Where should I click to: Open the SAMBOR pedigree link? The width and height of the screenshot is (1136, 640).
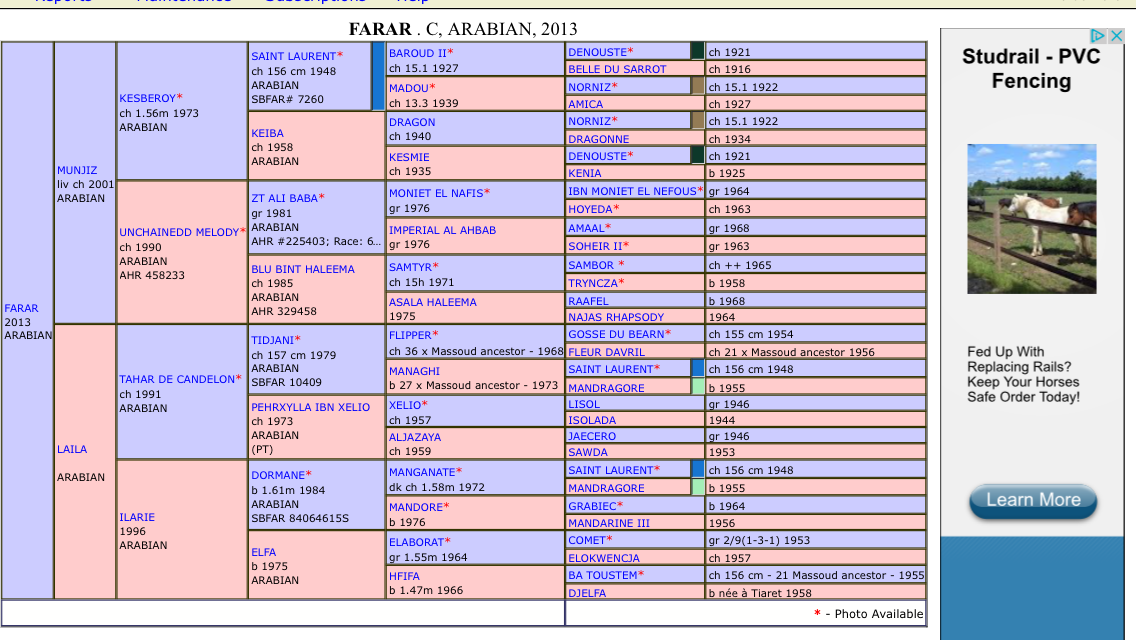pos(591,265)
